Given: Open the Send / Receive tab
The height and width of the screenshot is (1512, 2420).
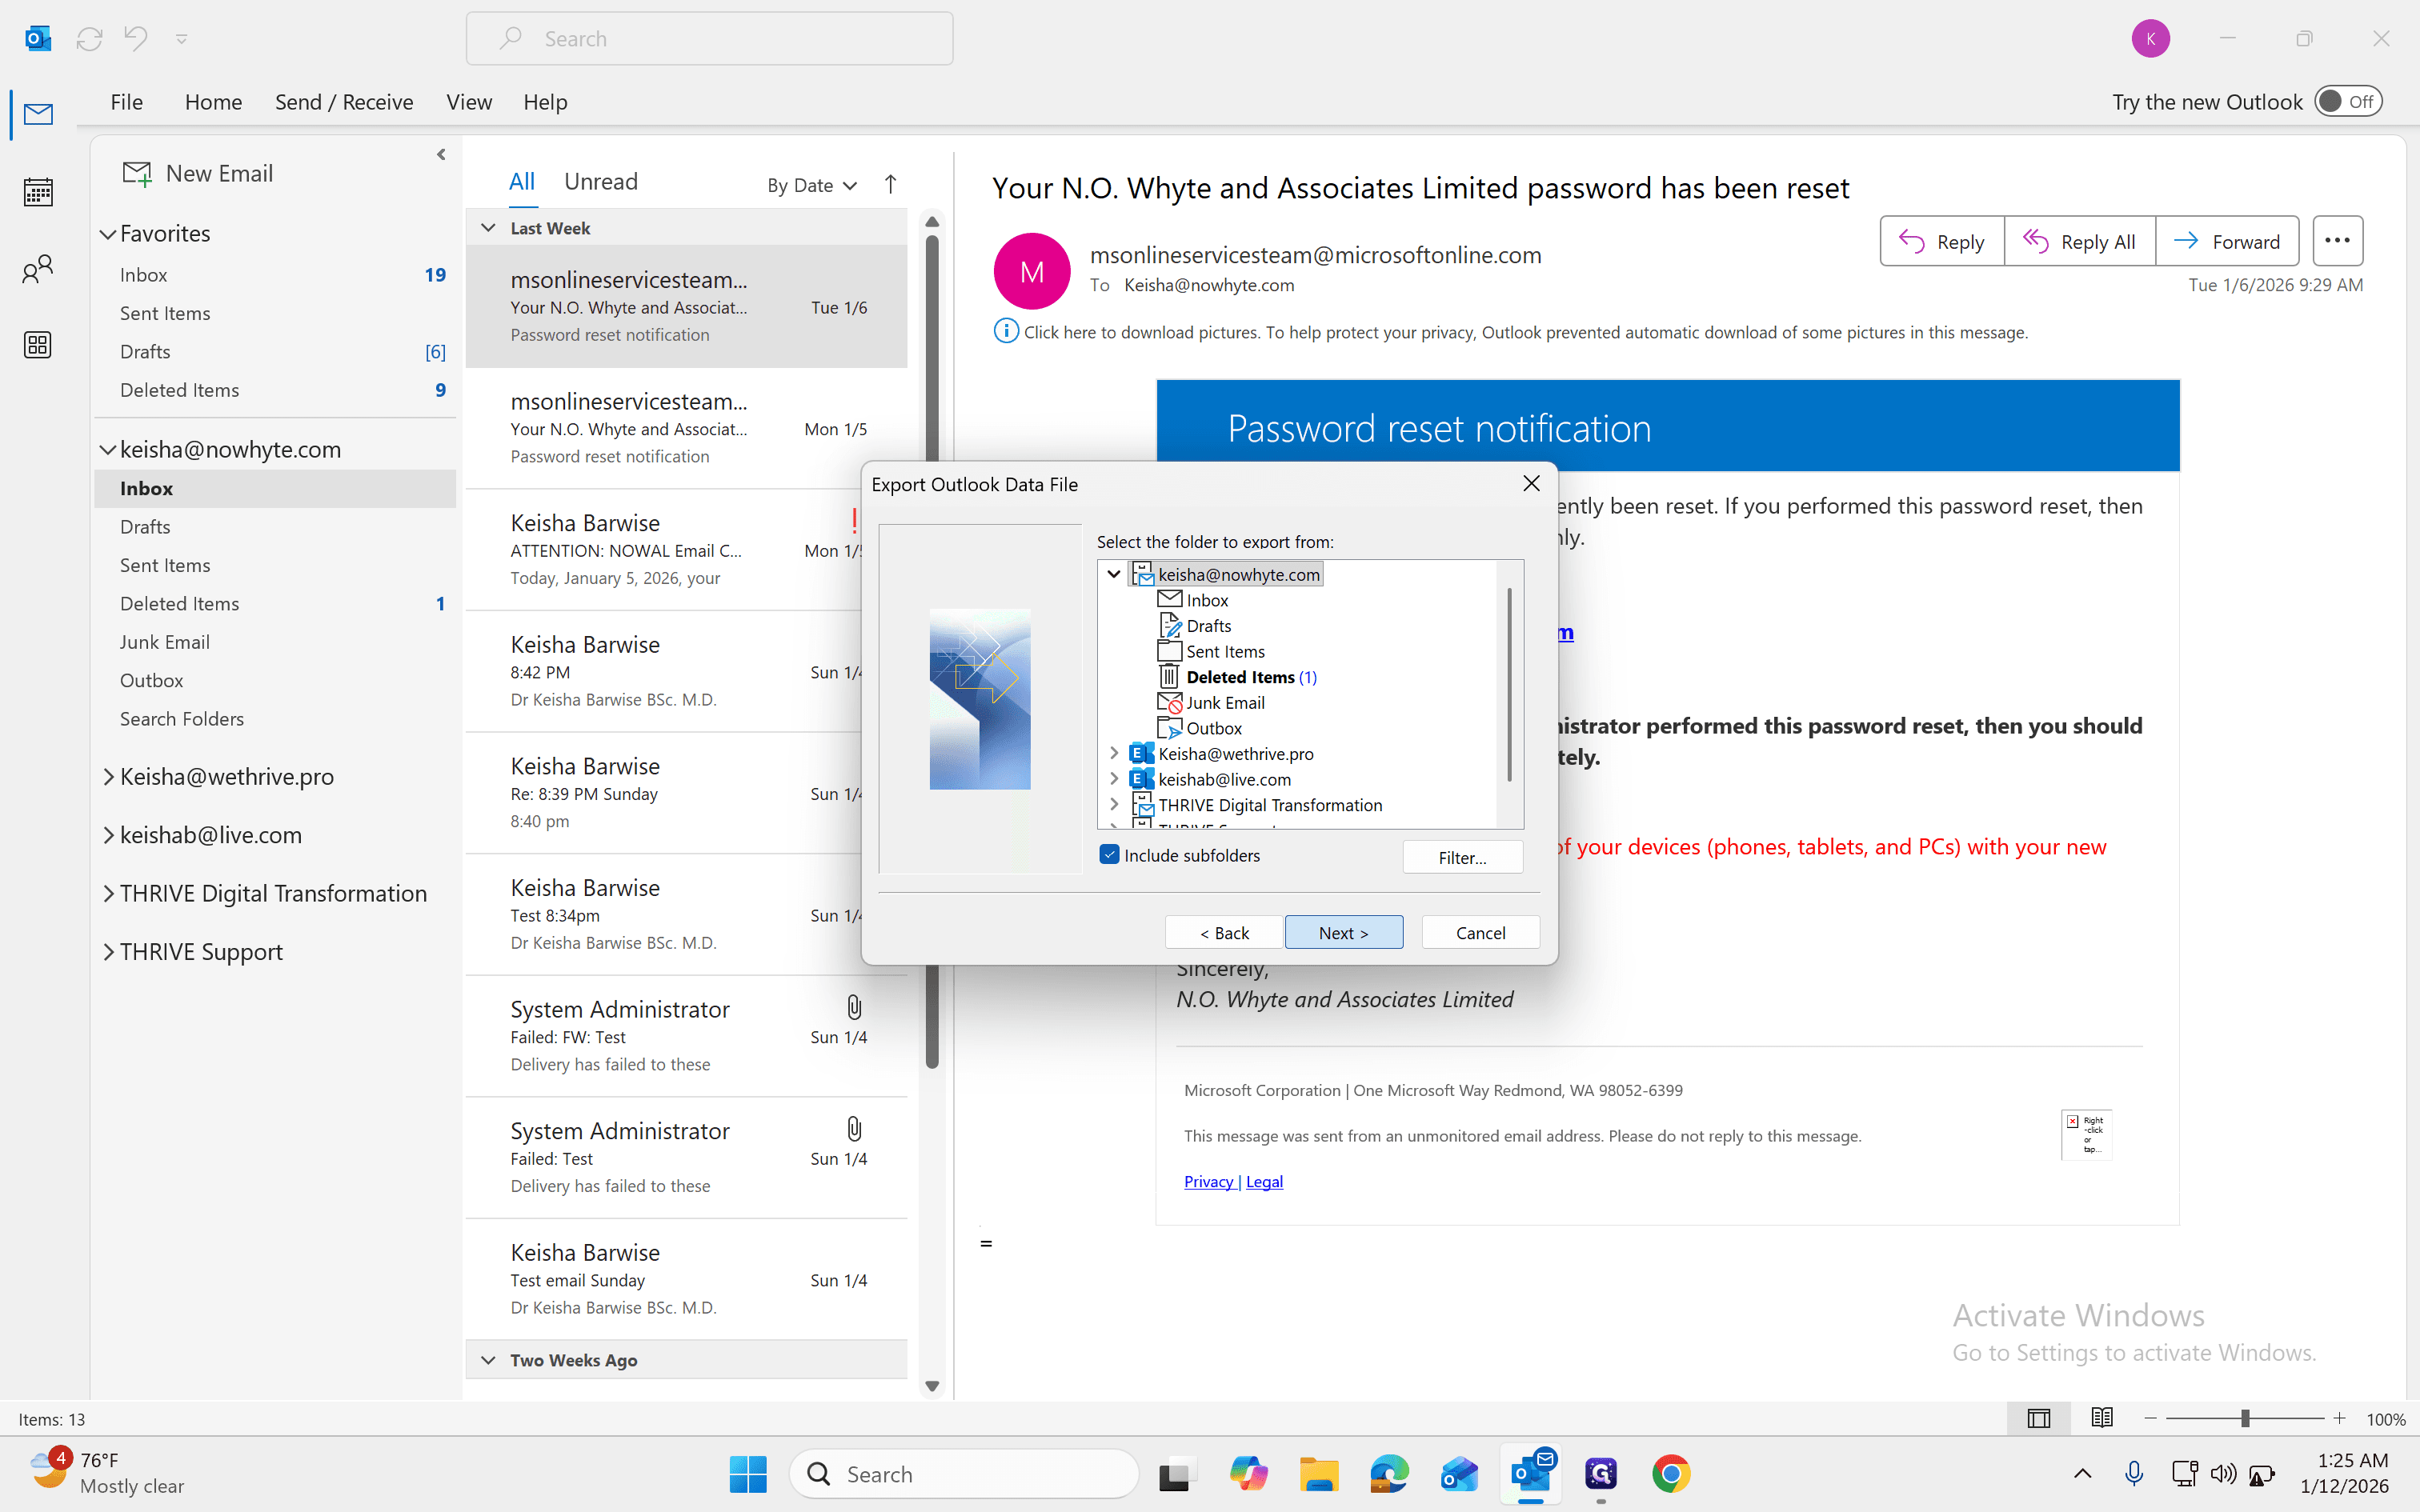Looking at the screenshot, I should pyautogui.click(x=344, y=102).
